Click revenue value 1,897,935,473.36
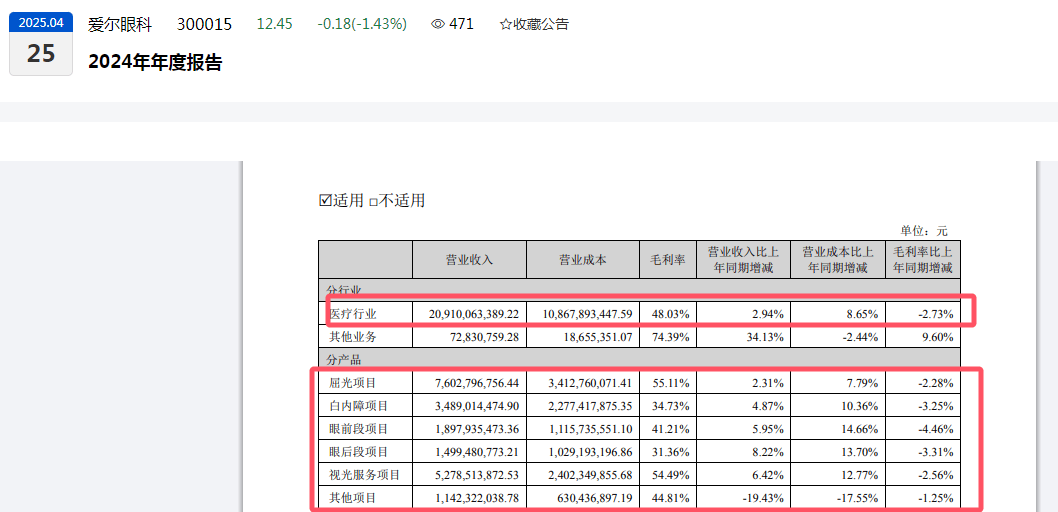The width and height of the screenshot is (1058, 512). pyautogui.click(x=478, y=429)
